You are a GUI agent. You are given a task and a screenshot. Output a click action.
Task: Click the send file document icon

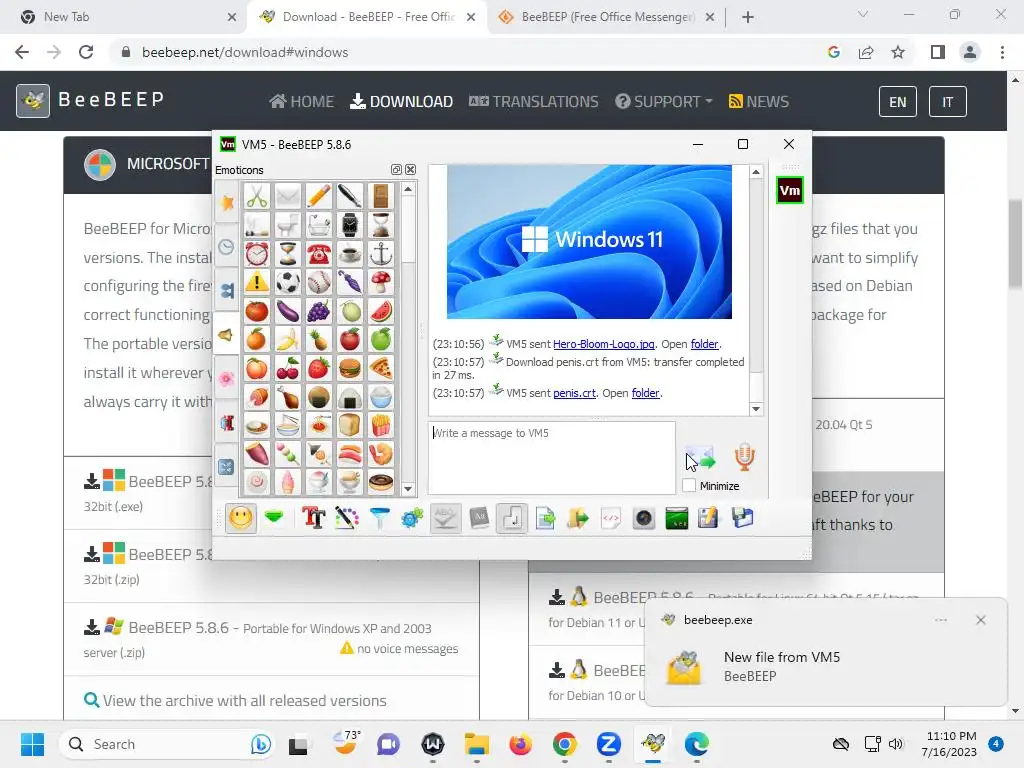(545, 519)
